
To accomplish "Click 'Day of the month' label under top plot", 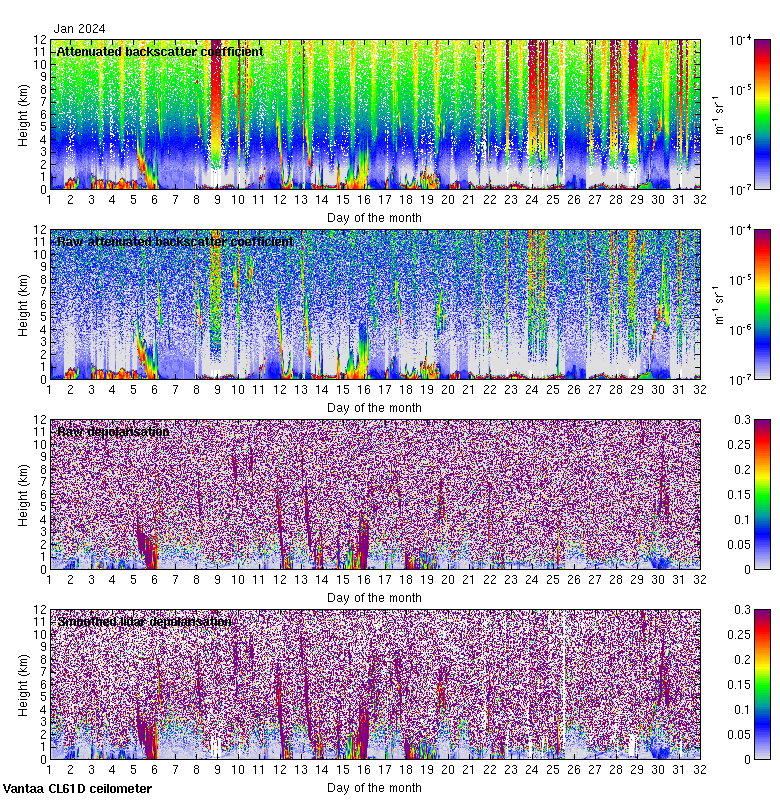I will point(374,218).
